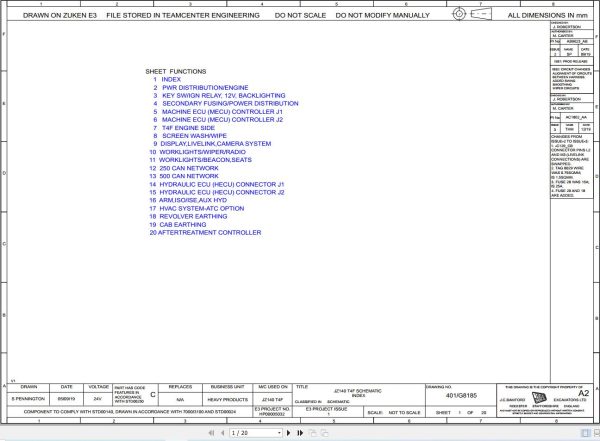Viewport: 600px width, 441px height.
Task: Click sheet 9 DISPLAY,LIVELINK,CAMERA SYSTEM
Action: 212,144
